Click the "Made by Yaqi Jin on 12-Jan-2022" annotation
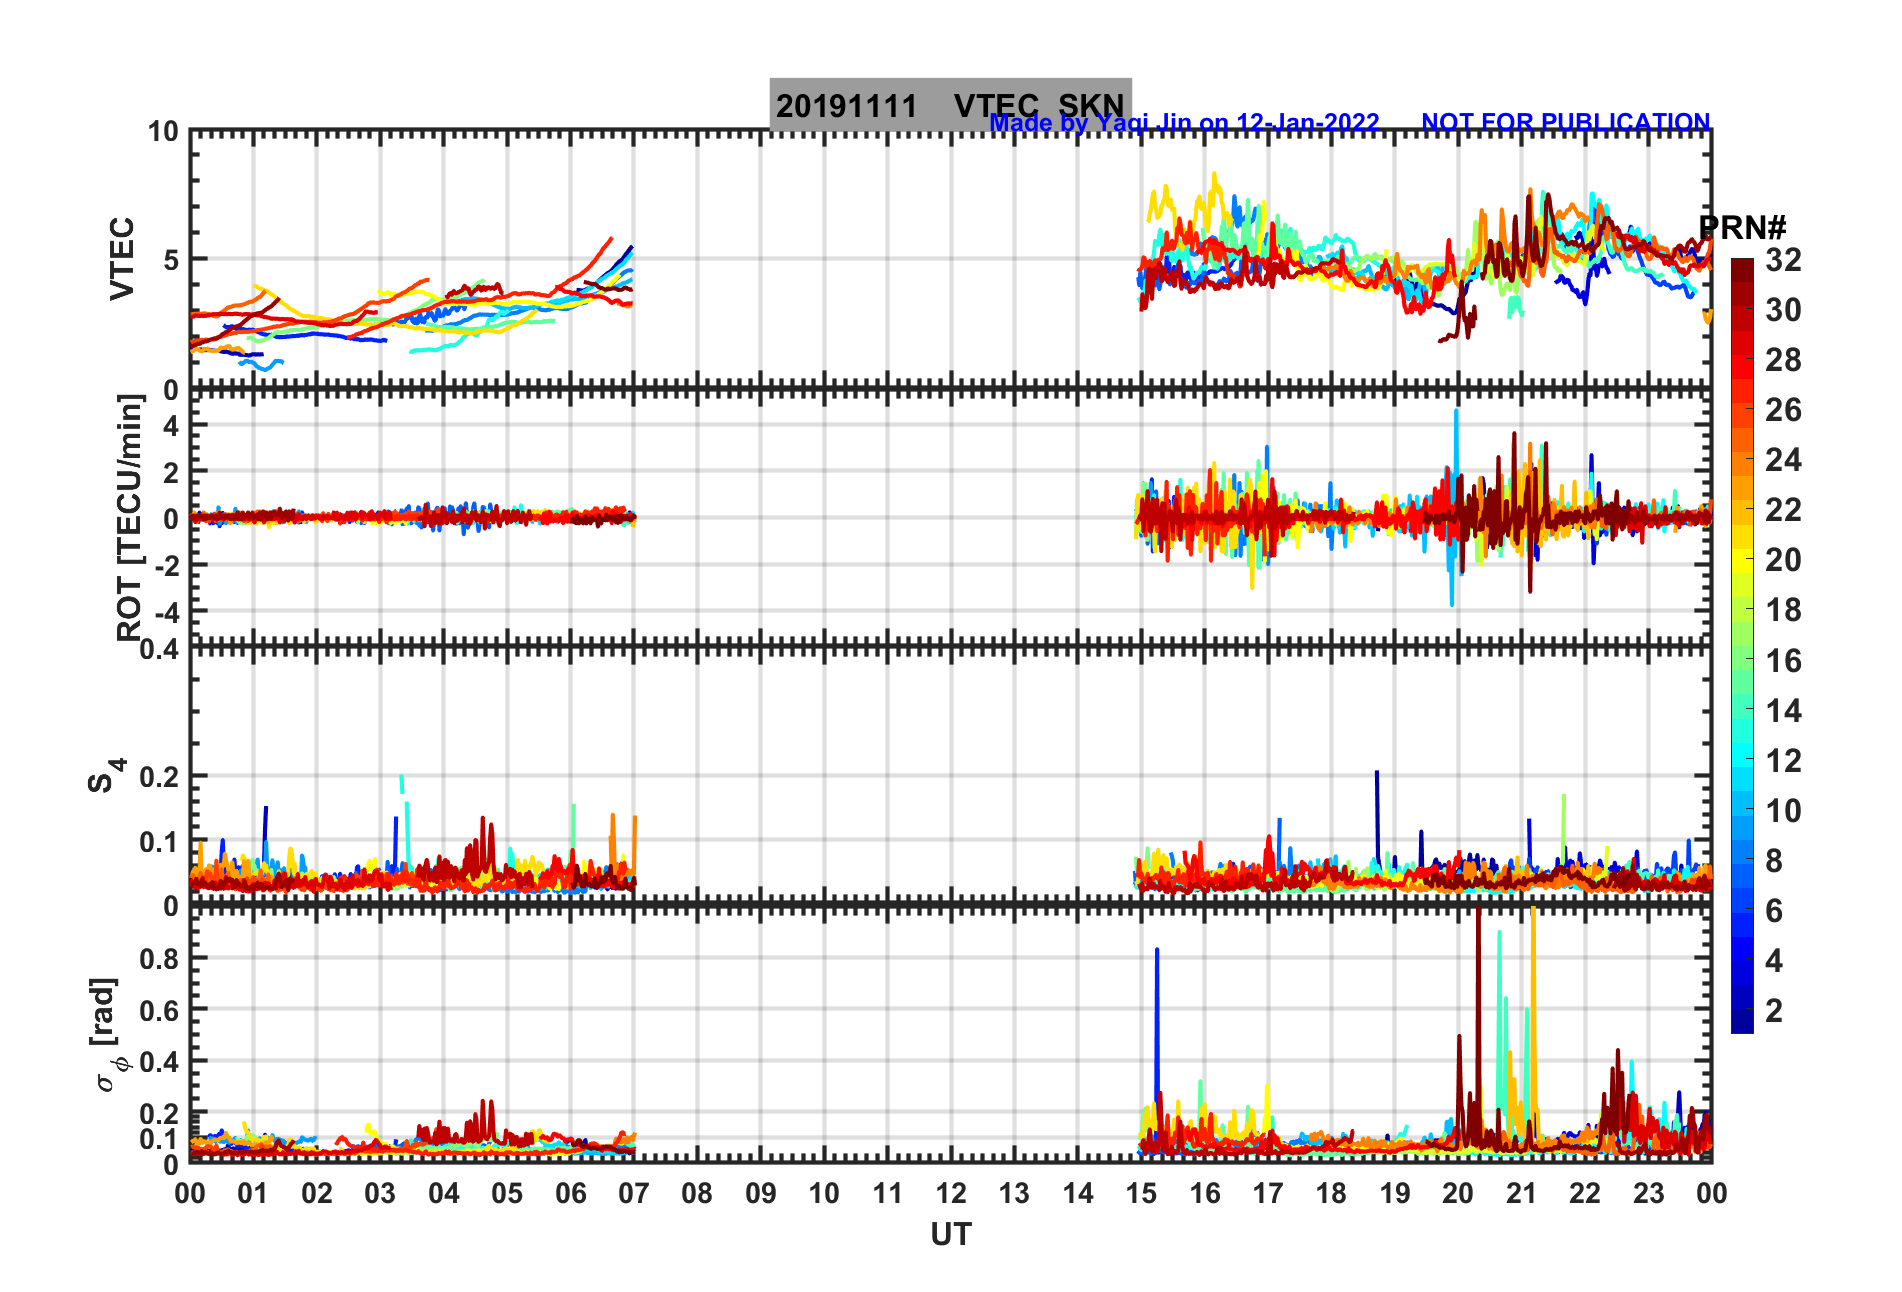This screenshot has width=1902, height=1292. (x=1184, y=123)
